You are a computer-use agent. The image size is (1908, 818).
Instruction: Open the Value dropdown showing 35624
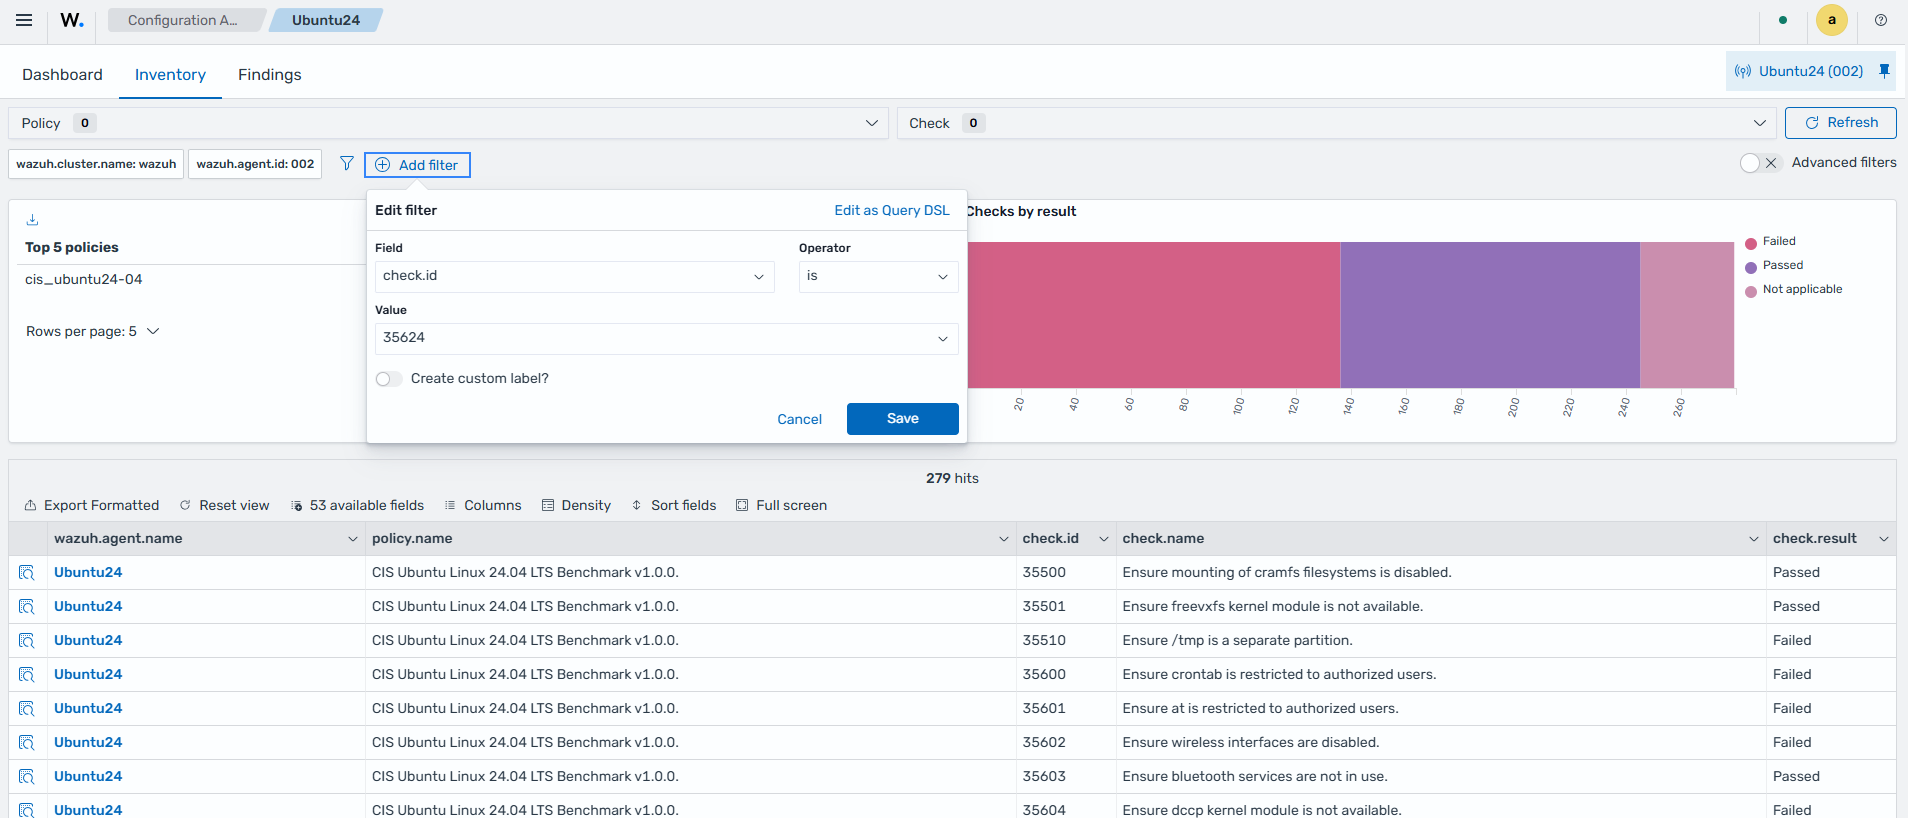point(667,338)
